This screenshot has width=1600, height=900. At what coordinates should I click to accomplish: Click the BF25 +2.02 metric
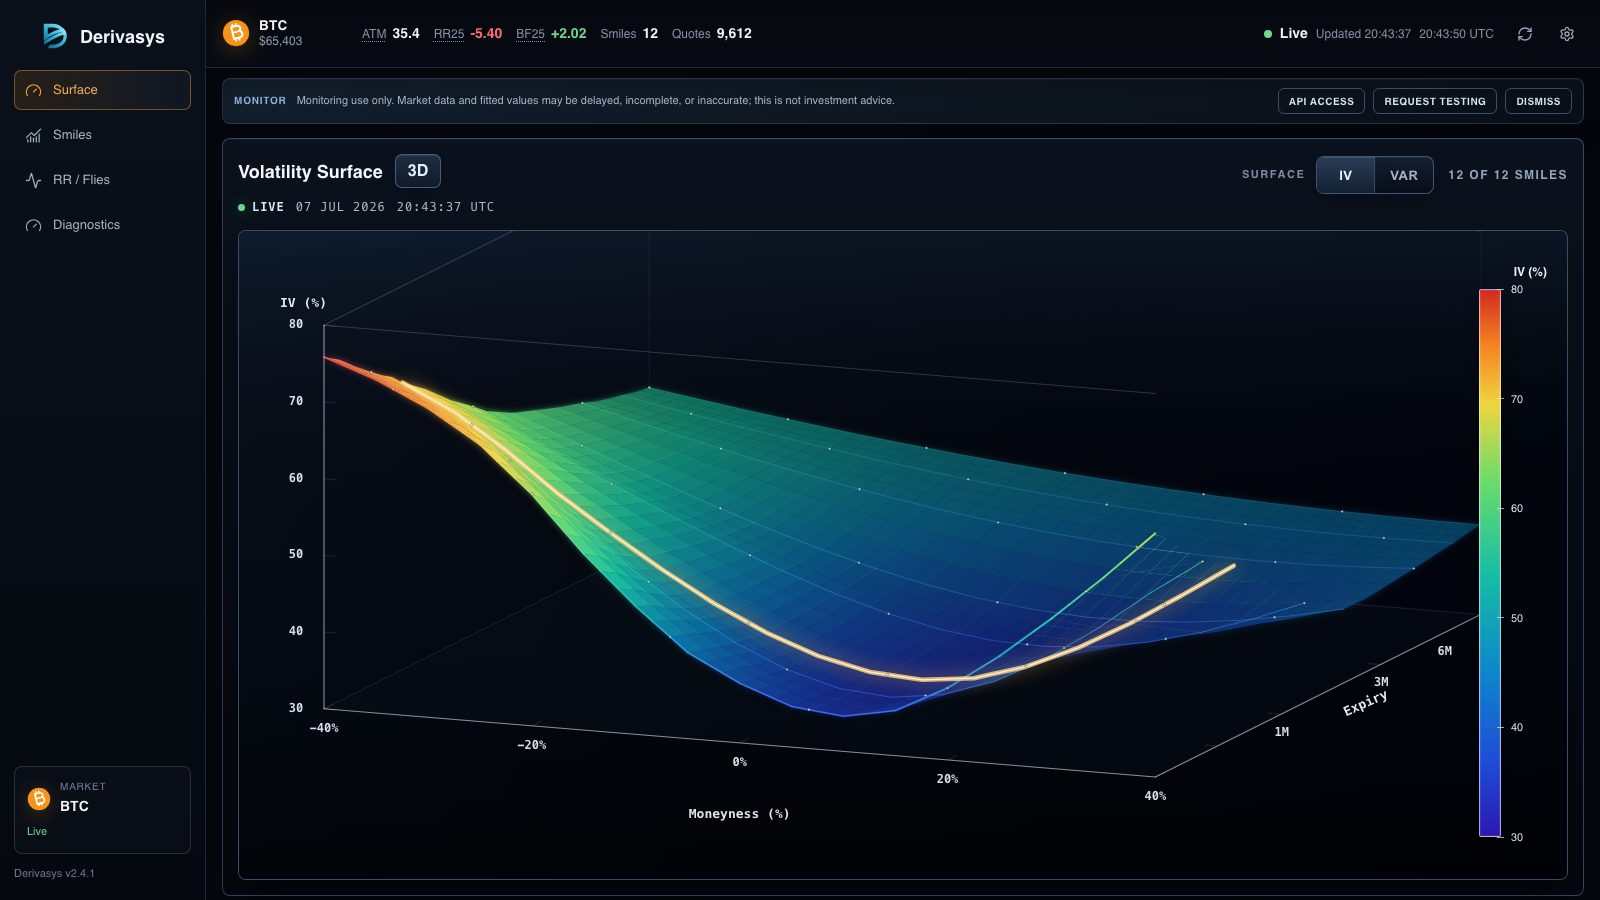(x=551, y=34)
